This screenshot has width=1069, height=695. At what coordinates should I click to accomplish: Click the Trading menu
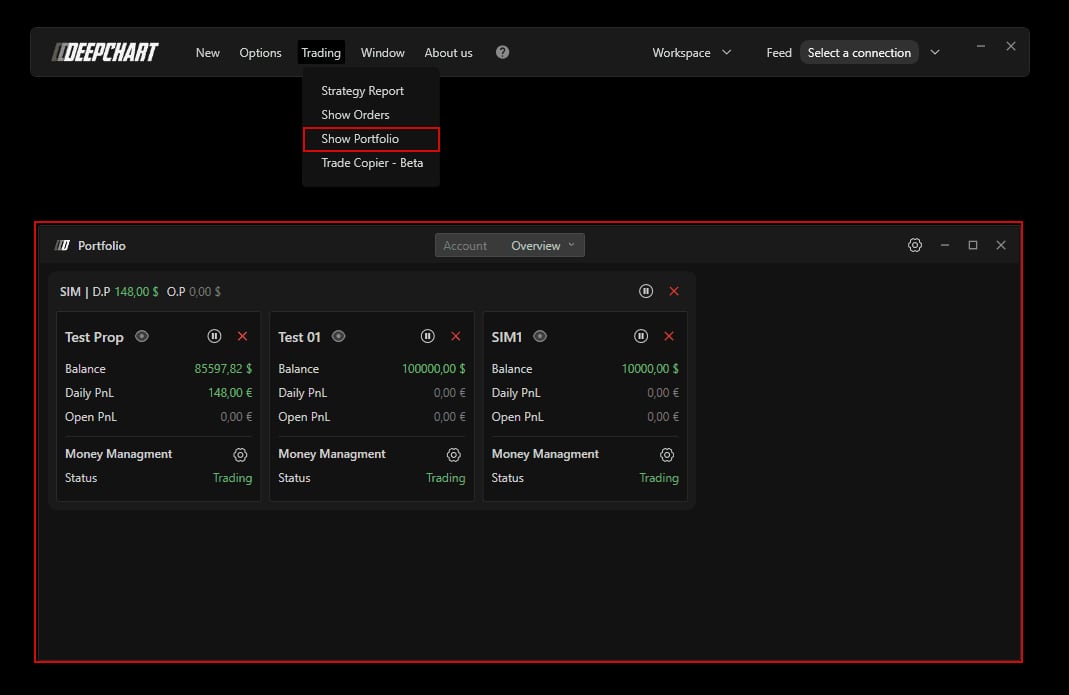tap(321, 53)
